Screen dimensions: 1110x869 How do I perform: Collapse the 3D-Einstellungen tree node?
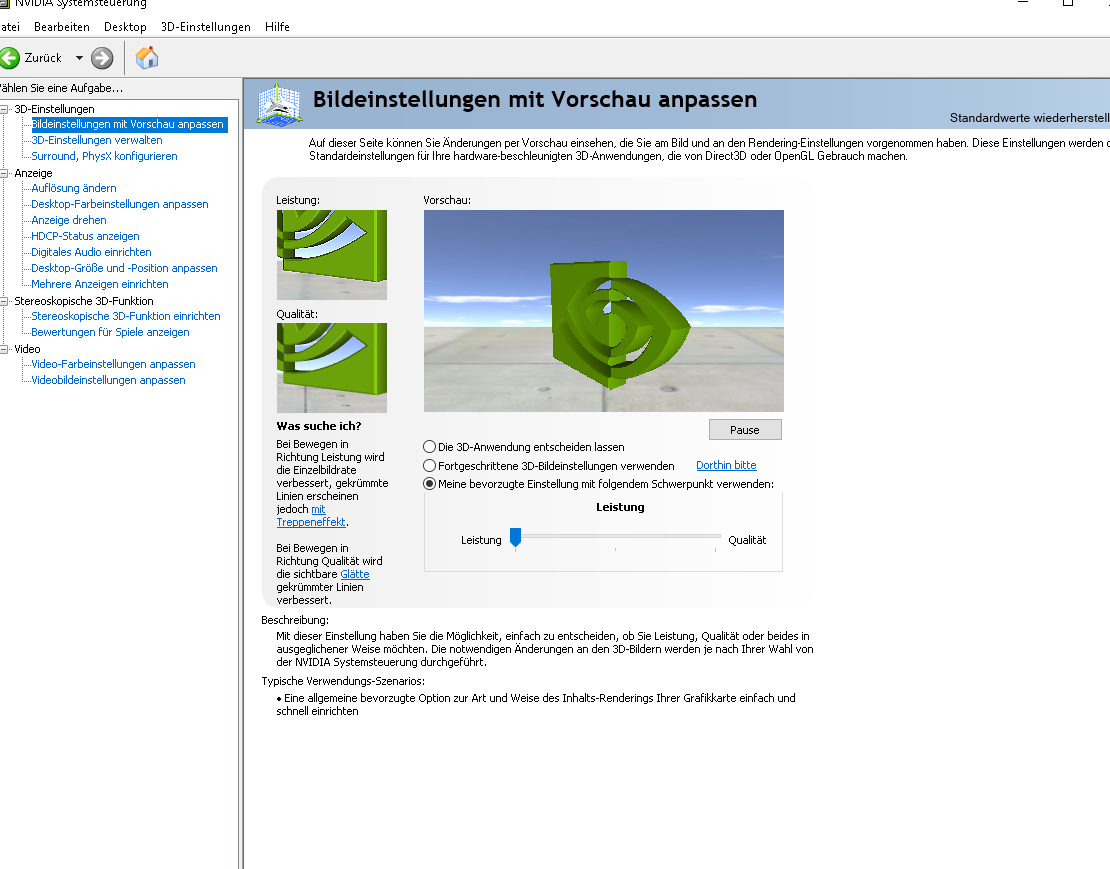pyautogui.click(x=4, y=109)
